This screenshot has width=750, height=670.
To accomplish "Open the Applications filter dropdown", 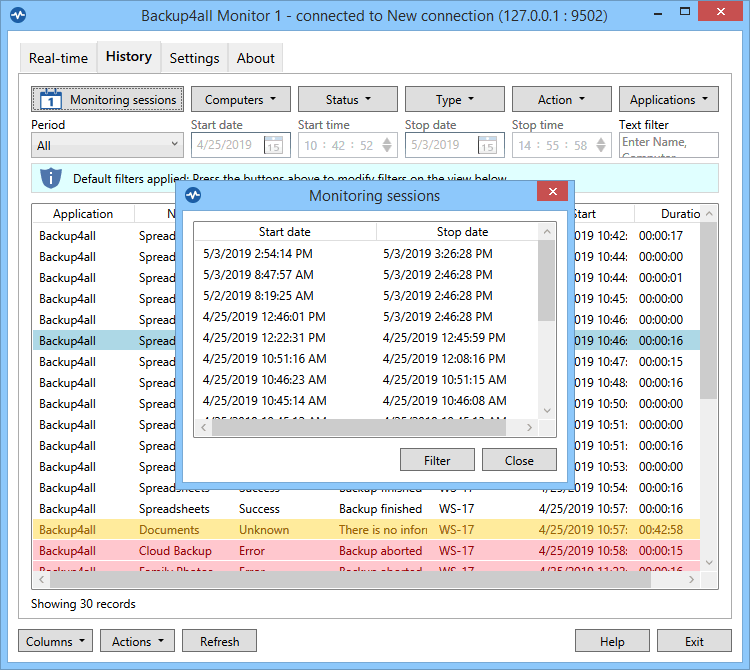I will coord(668,99).
